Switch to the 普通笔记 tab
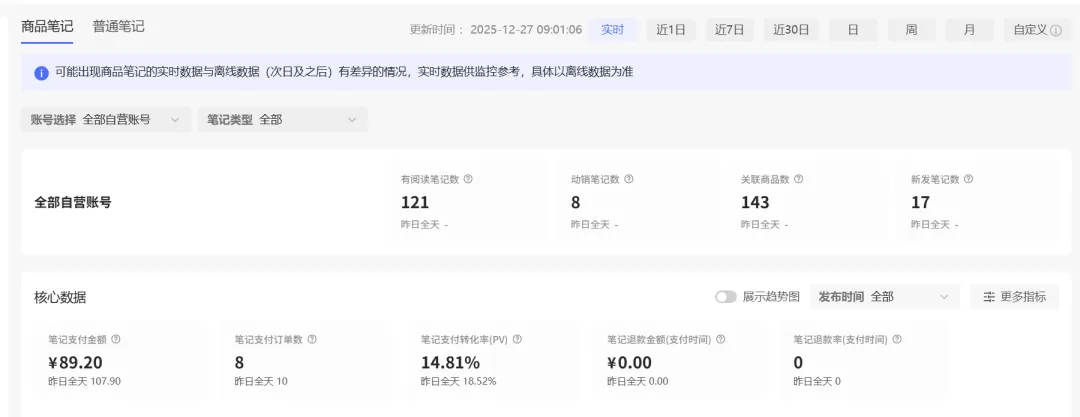Screen dimensions: 1080x417 click(x=118, y=27)
